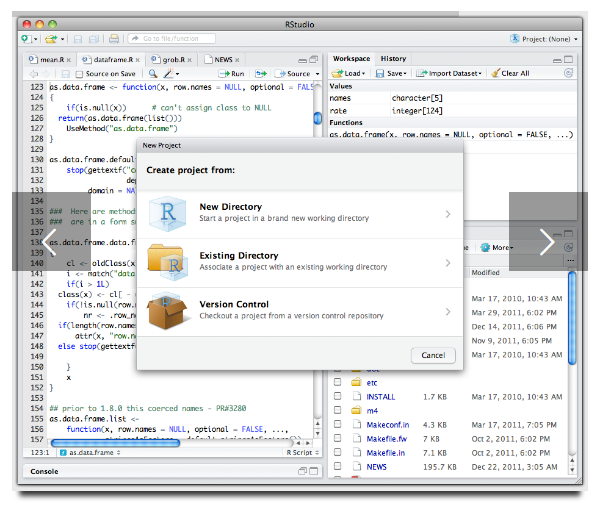This screenshot has height=506, width=600.
Task: Check the box next to Makeconf.in
Action: (338, 424)
